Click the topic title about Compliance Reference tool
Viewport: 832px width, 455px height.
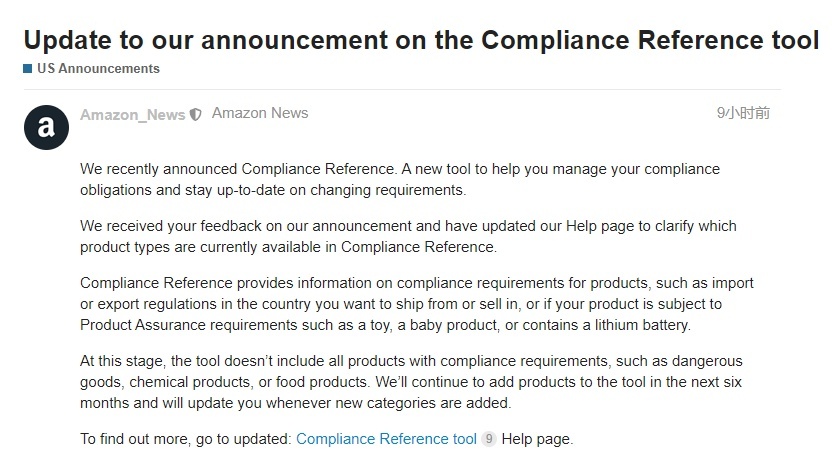click(x=421, y=40)
